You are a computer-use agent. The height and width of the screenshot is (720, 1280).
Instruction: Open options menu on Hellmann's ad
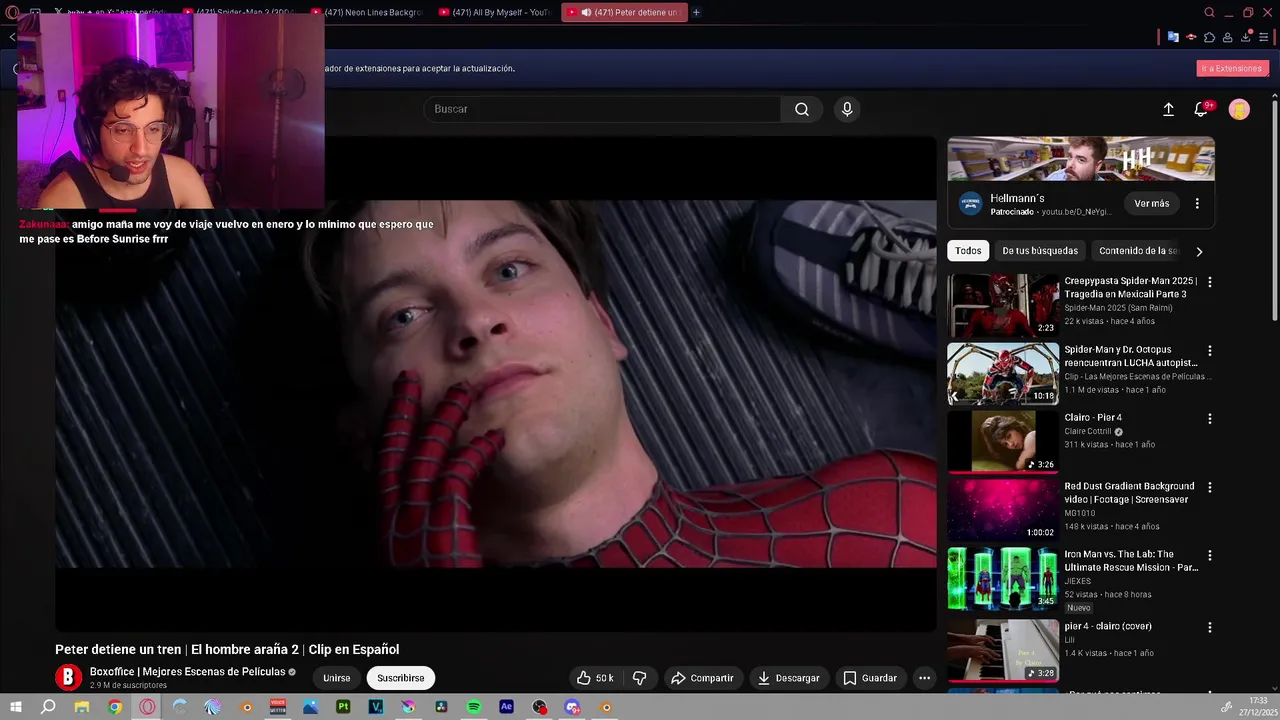tap(1197, 203)
